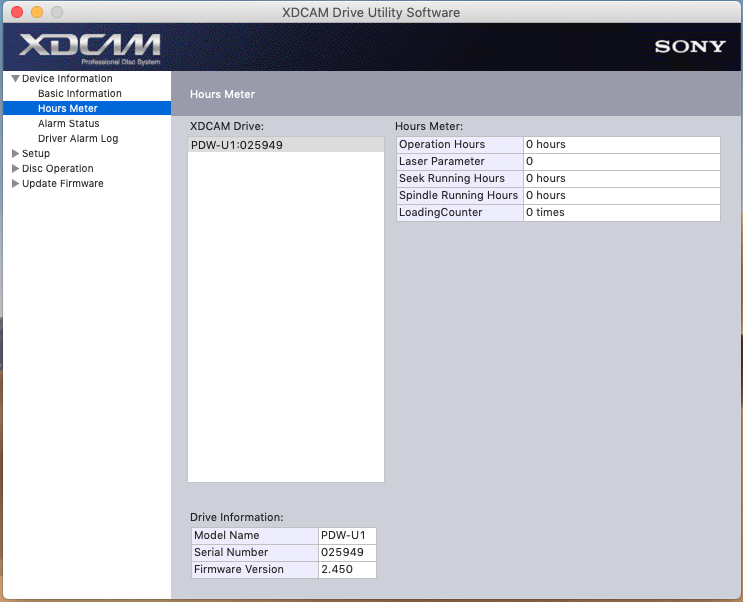The height and width of the screenshot is (602, 743).
Task: Click the SONY logo in banner
Action: (690, 46)
